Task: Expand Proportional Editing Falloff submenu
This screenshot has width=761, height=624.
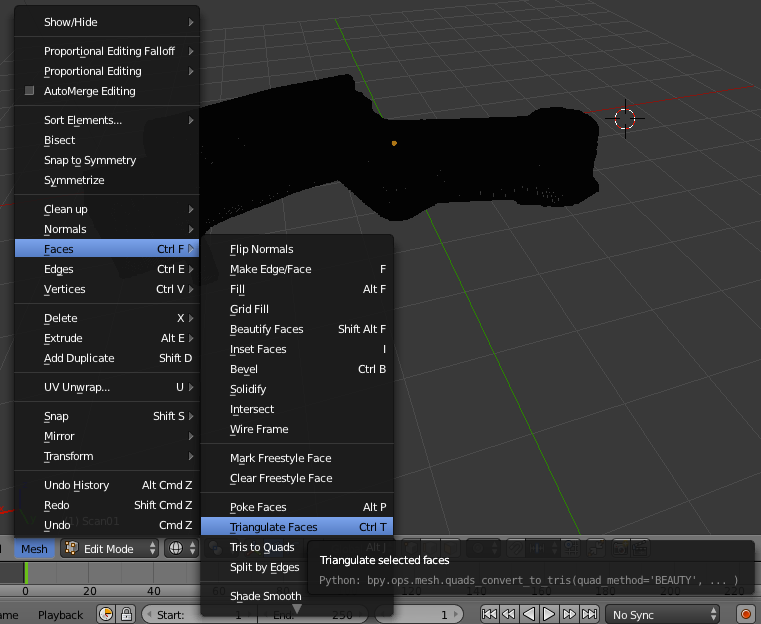Action: (107, 51)
